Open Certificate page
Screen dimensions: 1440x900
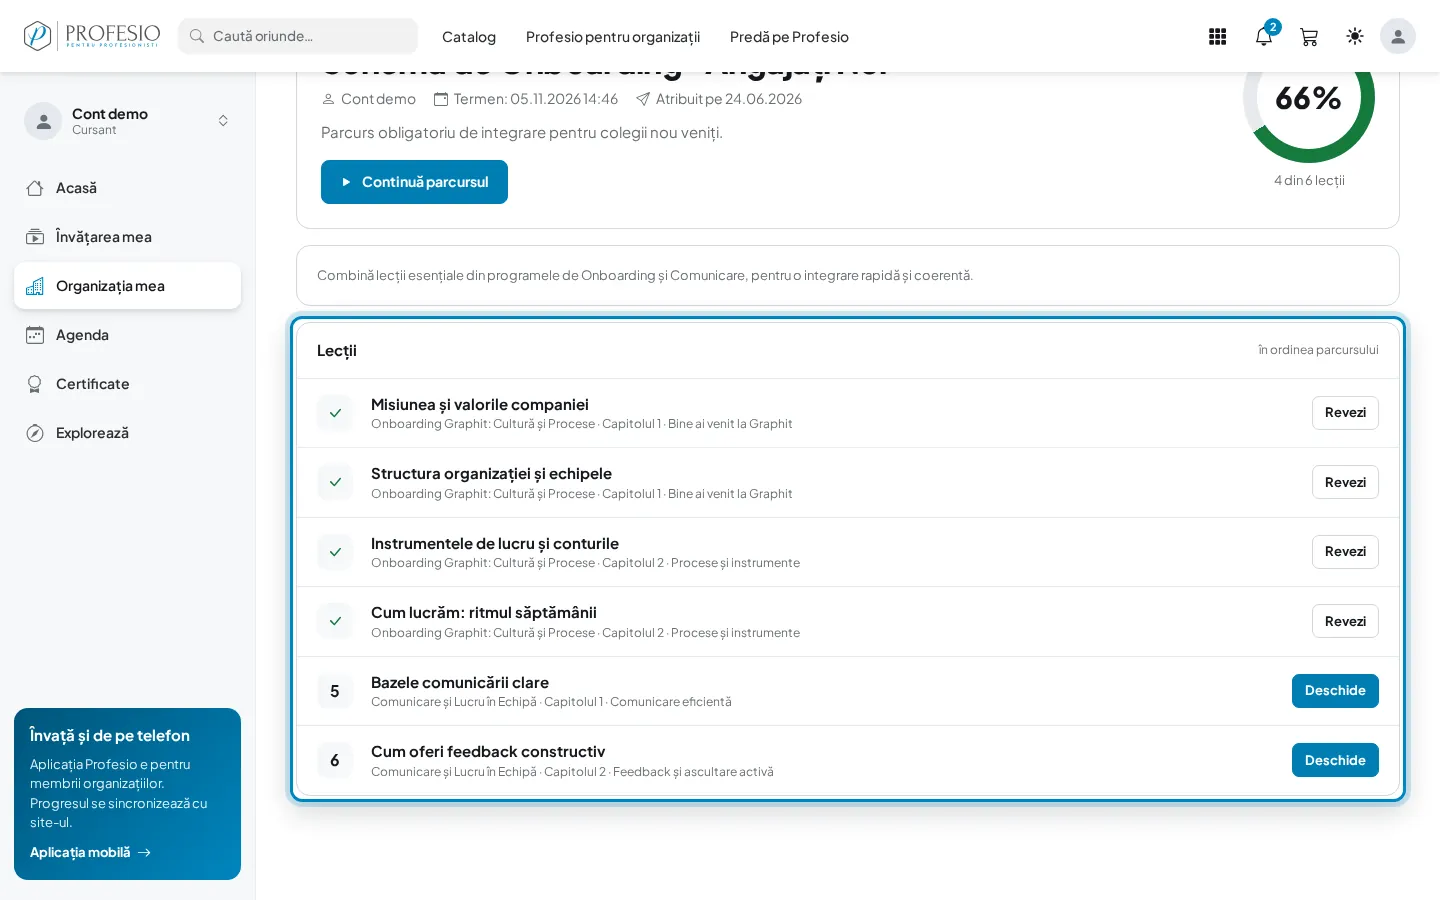click(127, 384)
